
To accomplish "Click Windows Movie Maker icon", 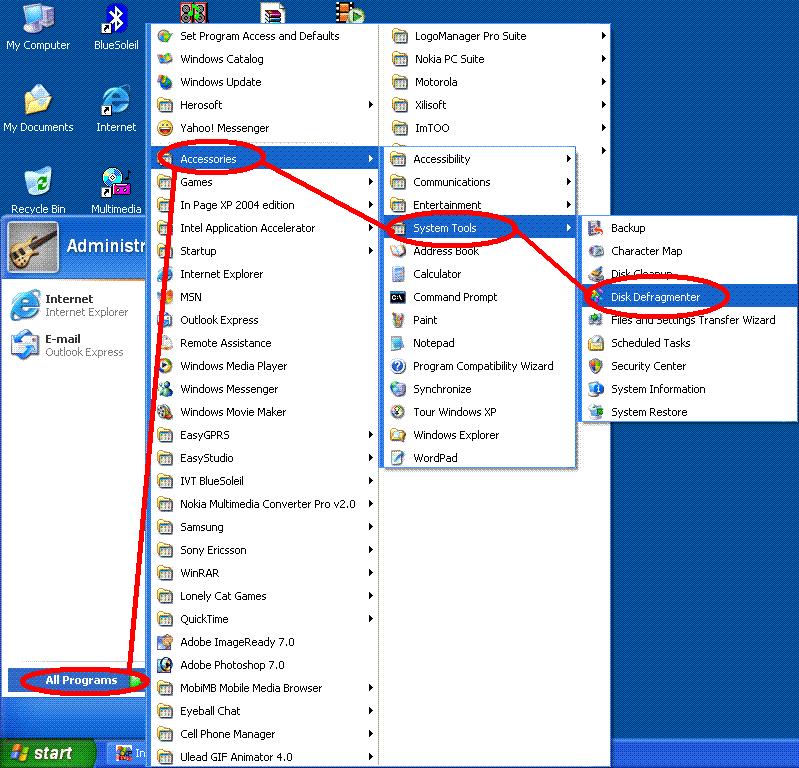I will point(165,412).
